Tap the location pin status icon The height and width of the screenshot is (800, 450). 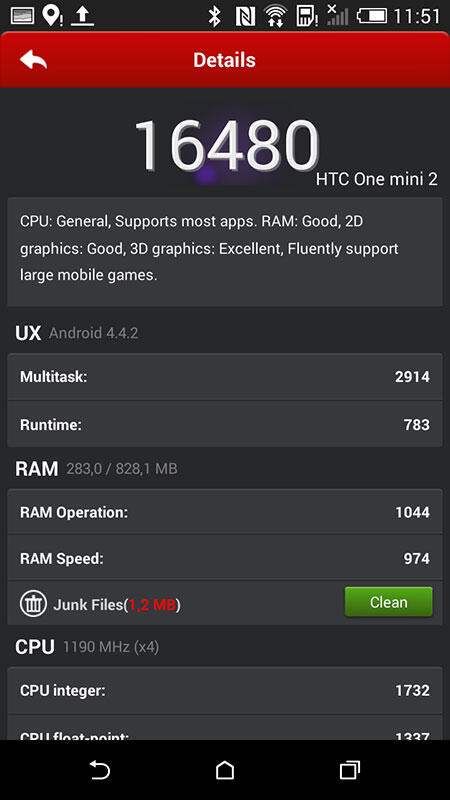click(x=52, y=15)
